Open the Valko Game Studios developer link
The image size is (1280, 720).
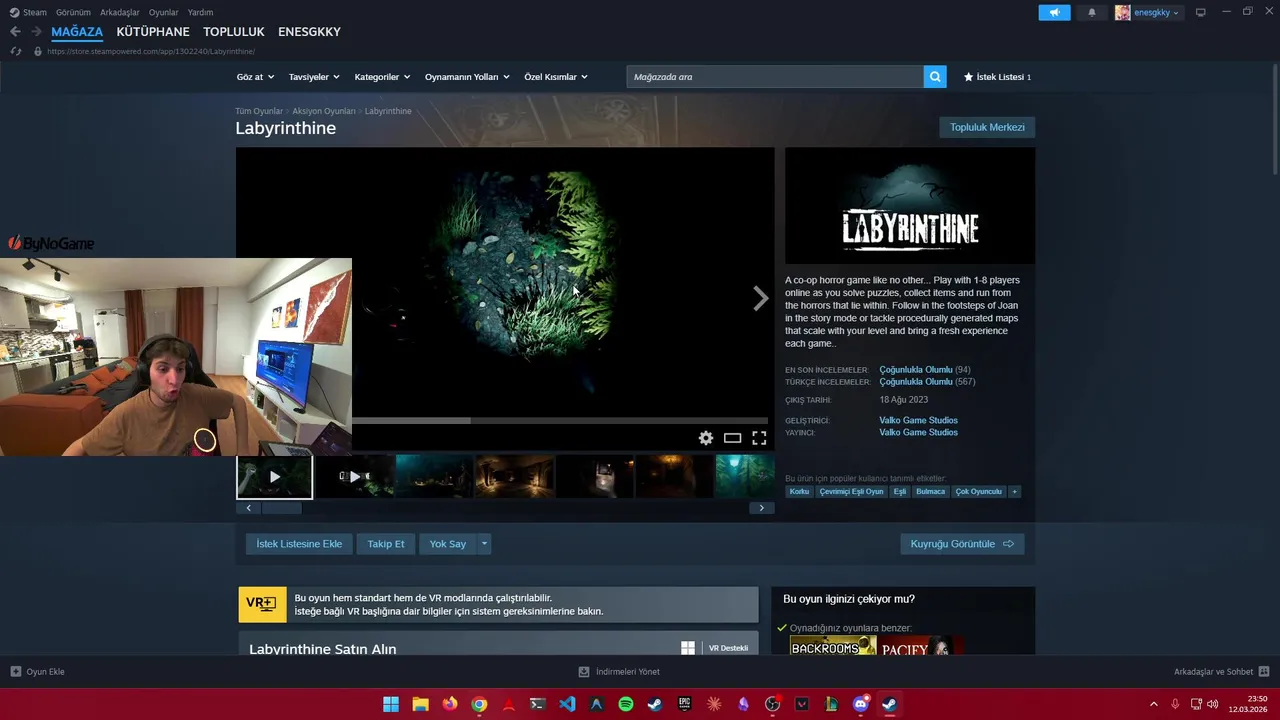[918, 420]
